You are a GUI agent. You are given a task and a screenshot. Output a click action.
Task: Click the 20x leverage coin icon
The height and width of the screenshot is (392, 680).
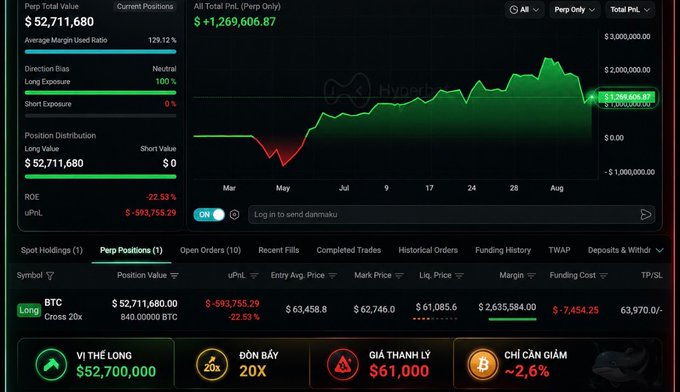[x=212, y=365]
